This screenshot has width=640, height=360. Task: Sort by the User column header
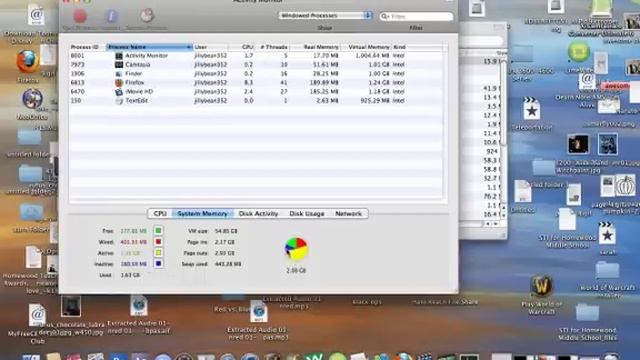(211, 47)
